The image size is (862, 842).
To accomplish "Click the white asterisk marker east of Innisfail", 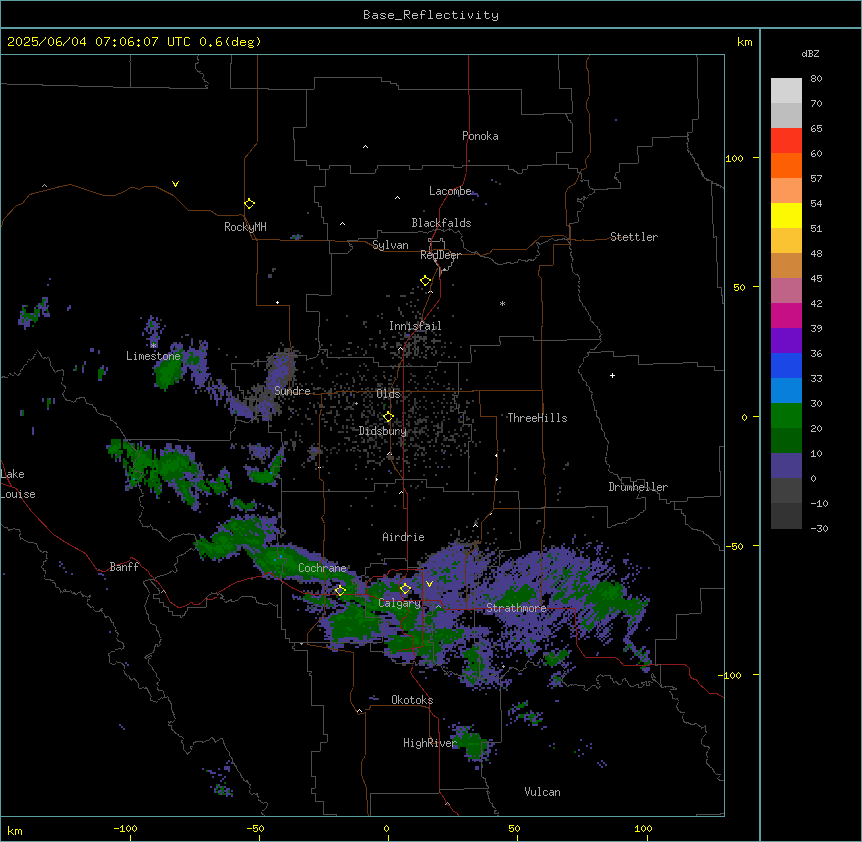I will point(502,303).
